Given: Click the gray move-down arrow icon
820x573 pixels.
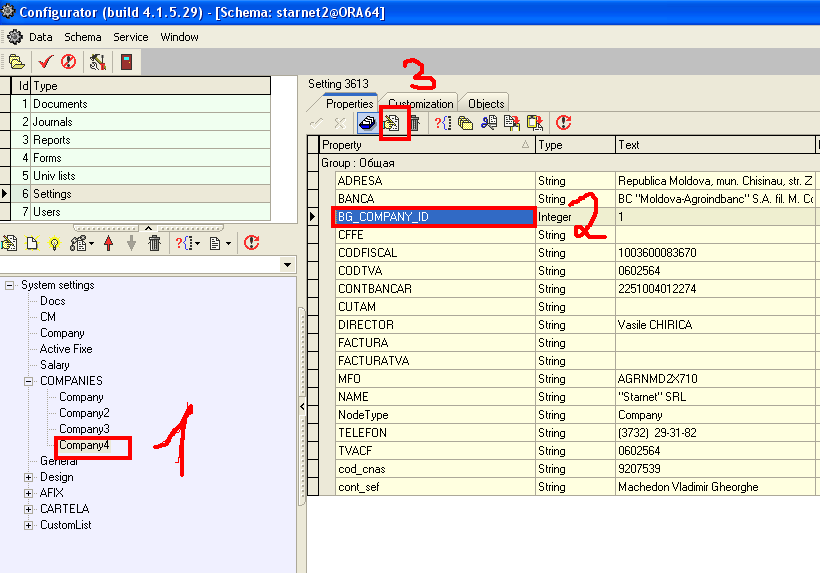Looking at the screenshot, I should pyautogui.click(x=131, y=243).
